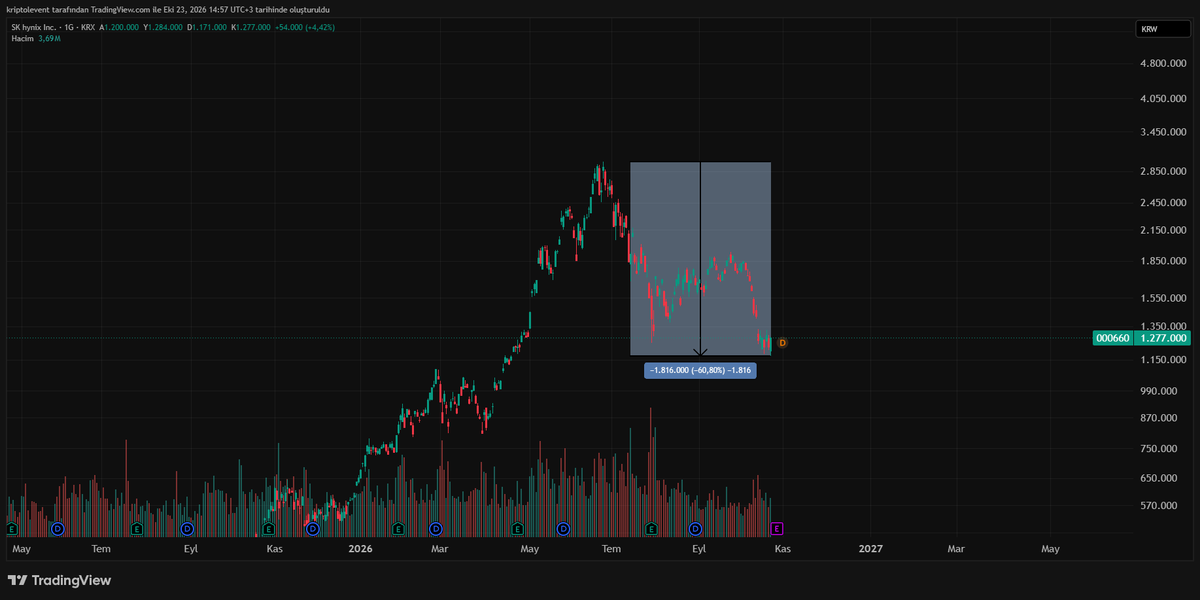Click the 2026 year label on the time axis

[x=362, y=549]
